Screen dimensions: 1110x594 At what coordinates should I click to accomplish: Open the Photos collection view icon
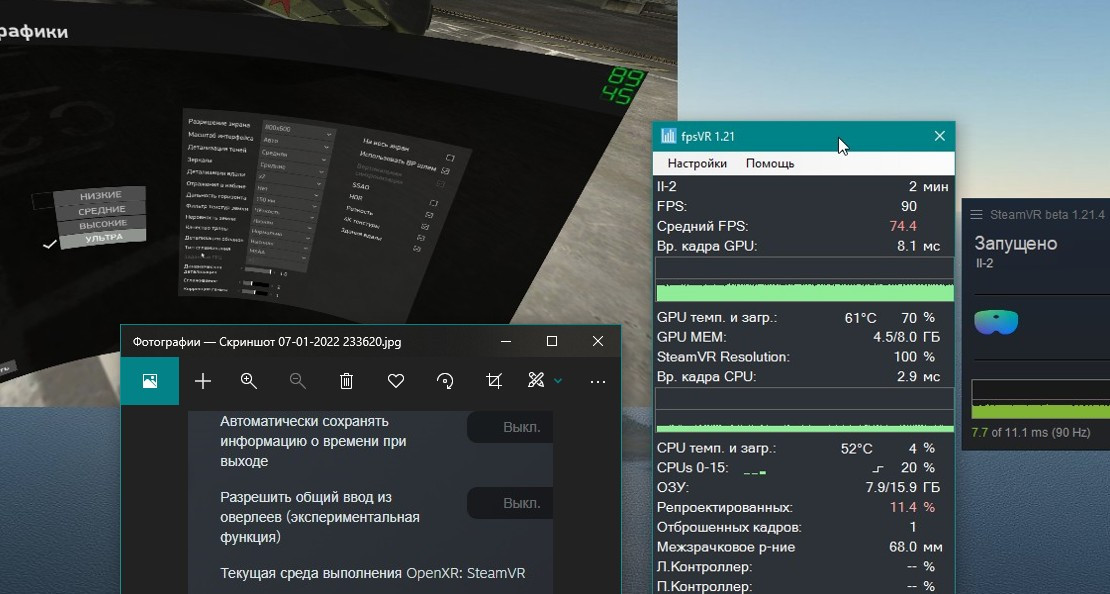click(149, 381)
